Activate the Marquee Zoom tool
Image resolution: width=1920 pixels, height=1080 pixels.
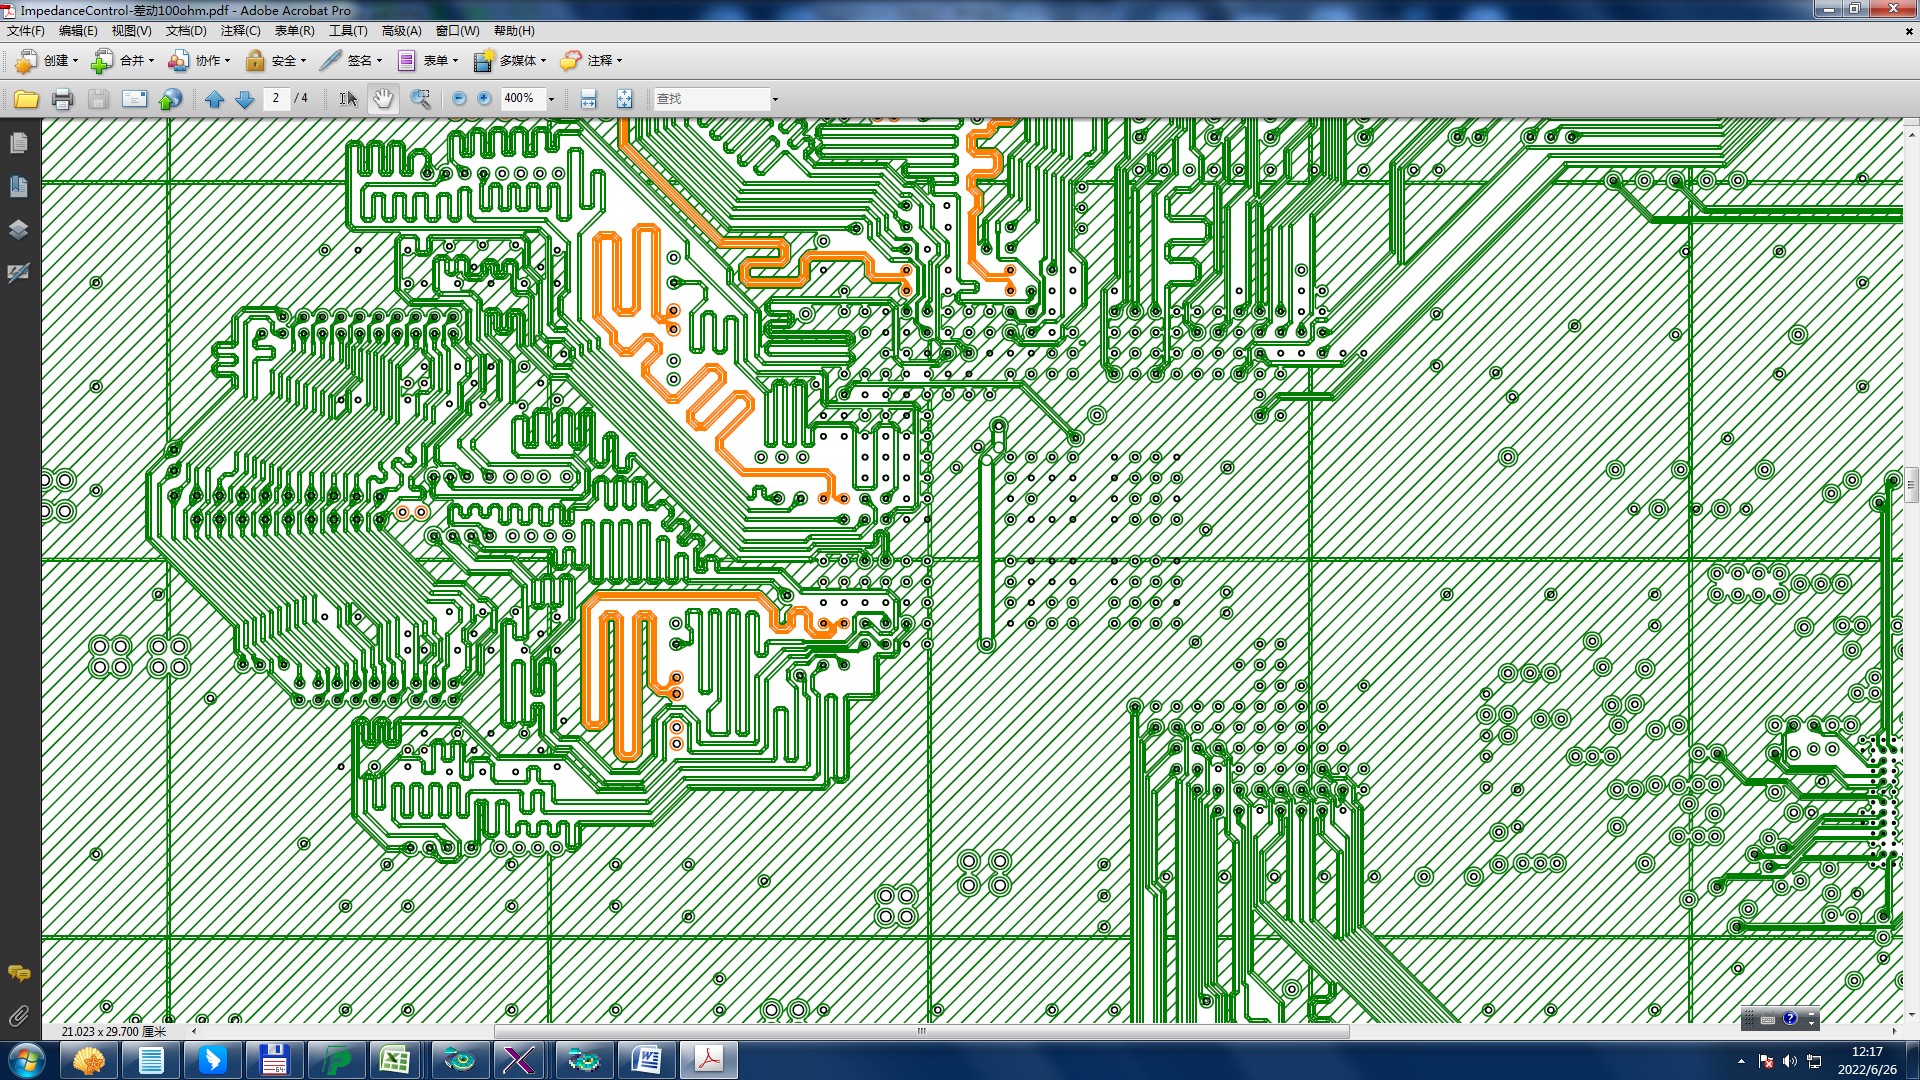pyautogui.click(x=421, y=98)
